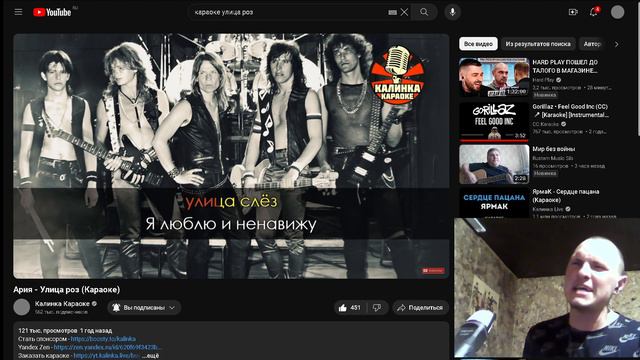Click the Калинка Live channel name
The height and width of the screenshot is (360, 640).
click(547, 209)
